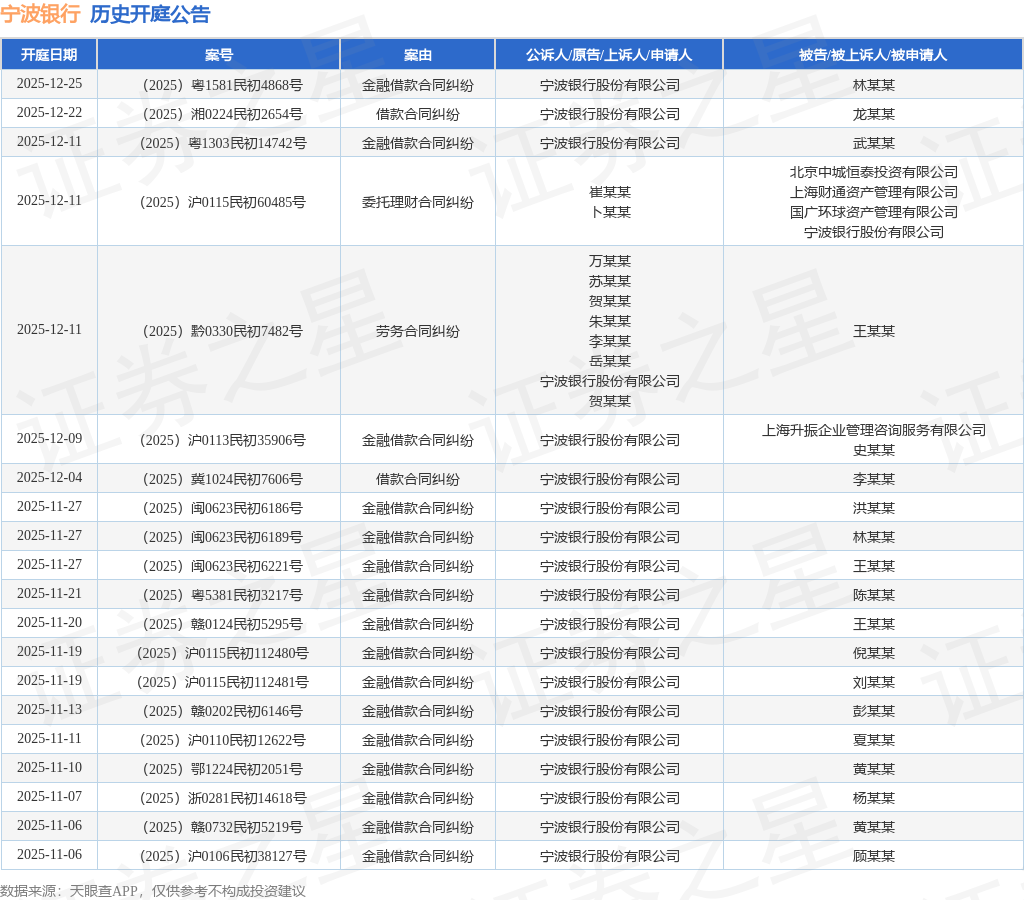Click defendant 倪某某
The height and width of the screenshot is (900, 1024).
(x=873, y=653)
